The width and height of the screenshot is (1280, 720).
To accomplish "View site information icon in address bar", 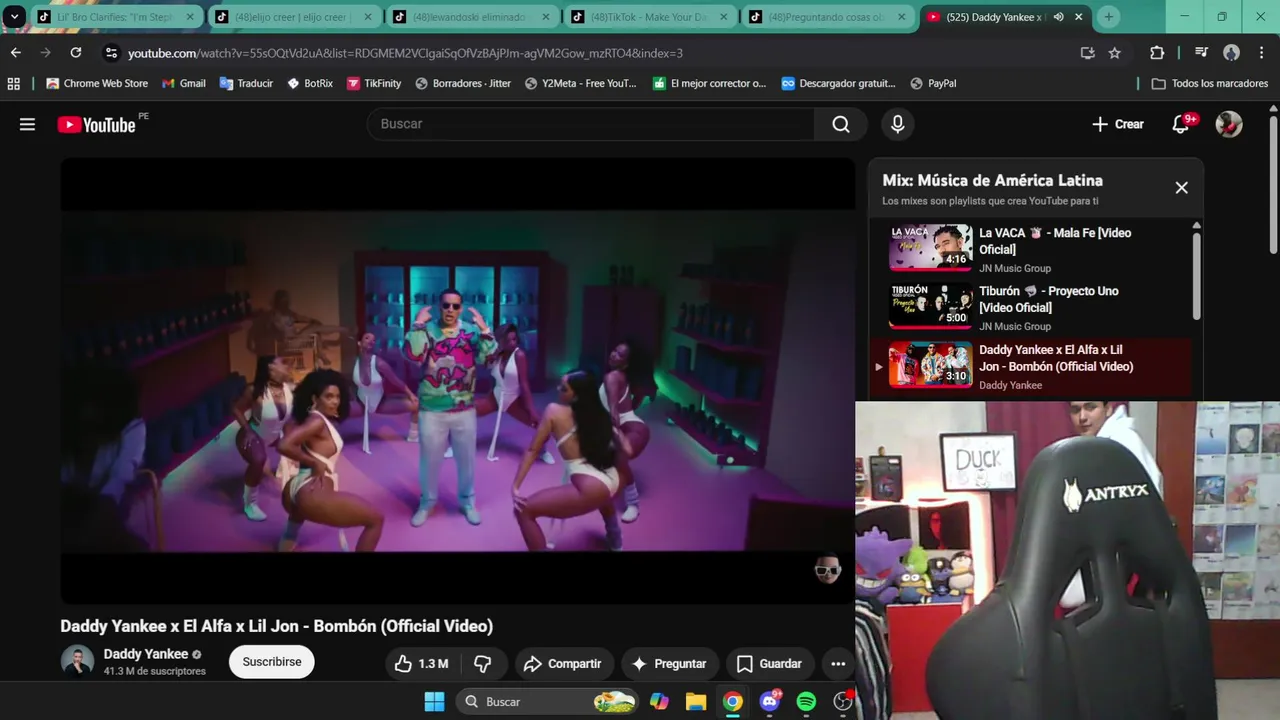I will [x=111, y=53].
